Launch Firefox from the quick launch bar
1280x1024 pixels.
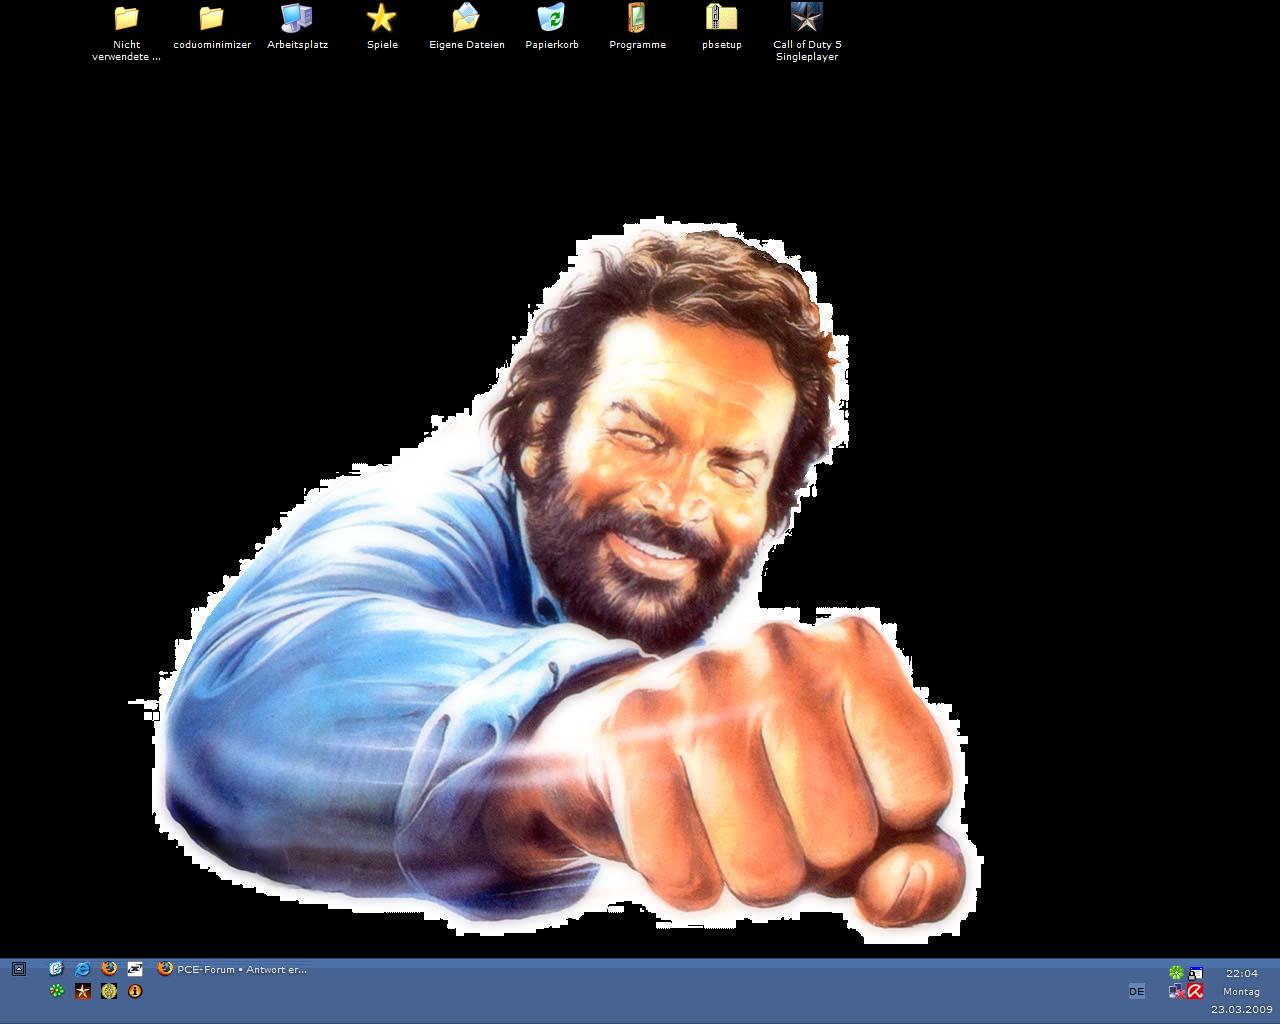click(x=109, y=969)
